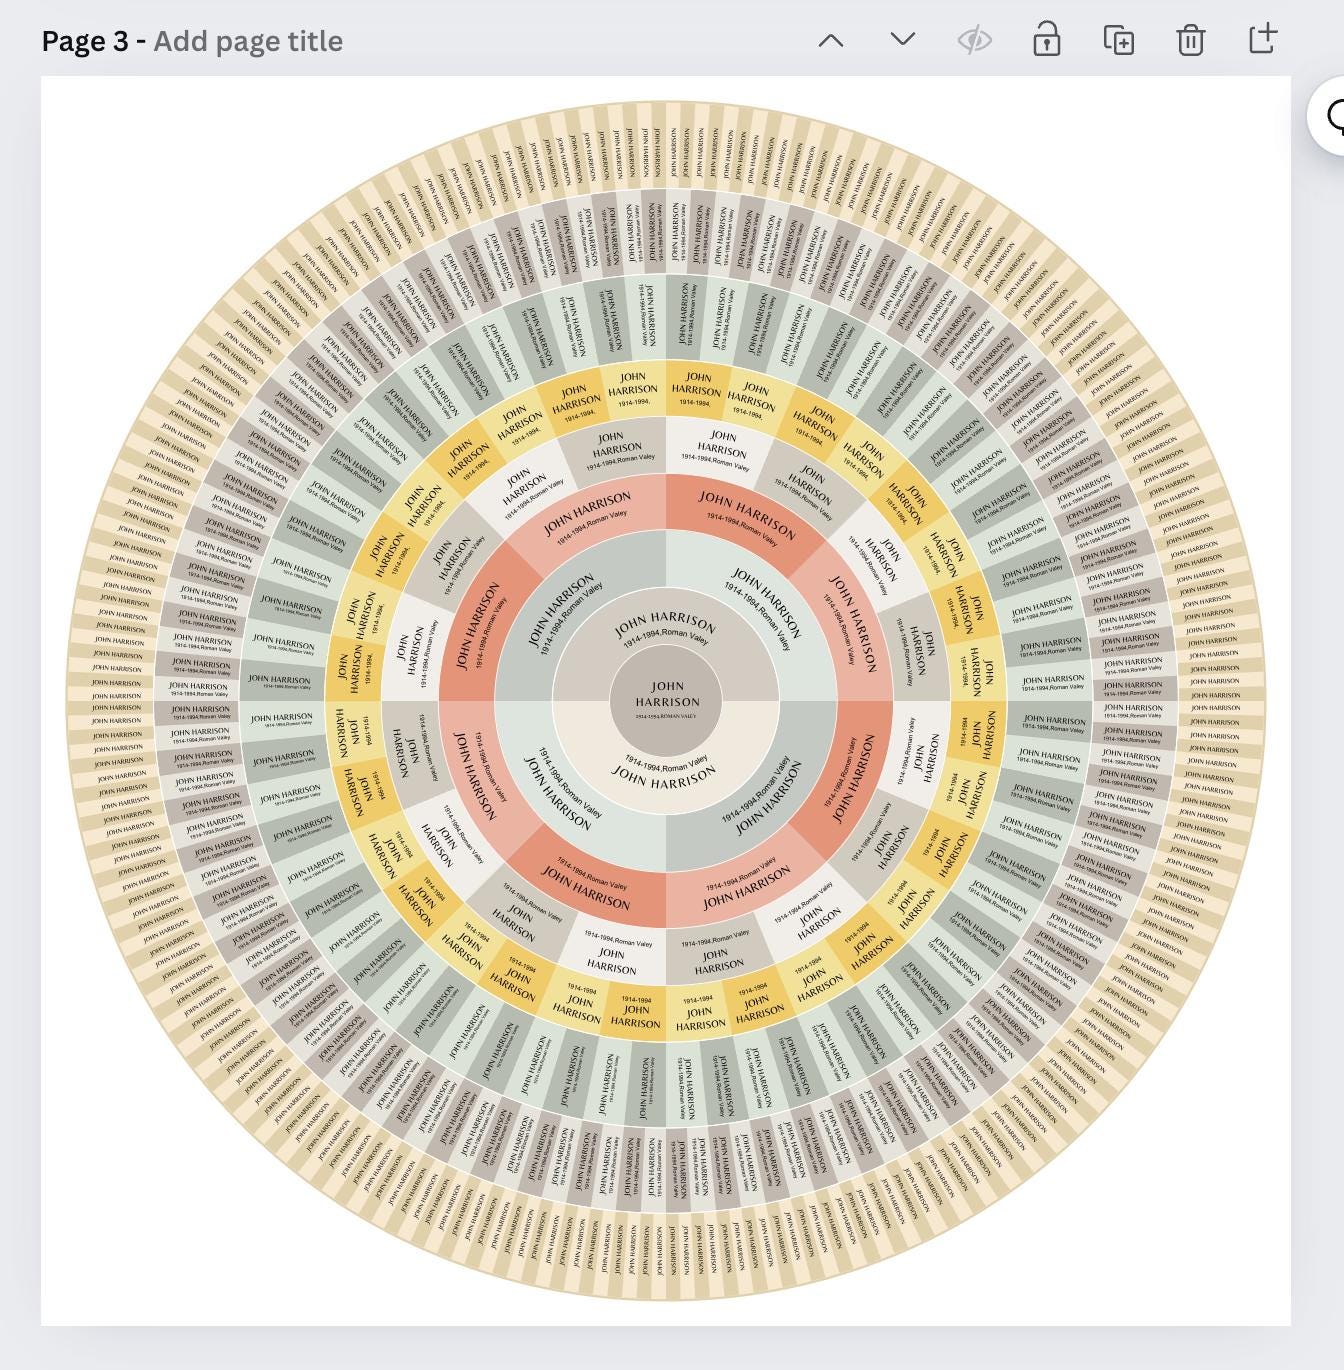Screen dimensions: 1344x1370
Task: Add a new page after Page 3
Action: pos(1263,39)
